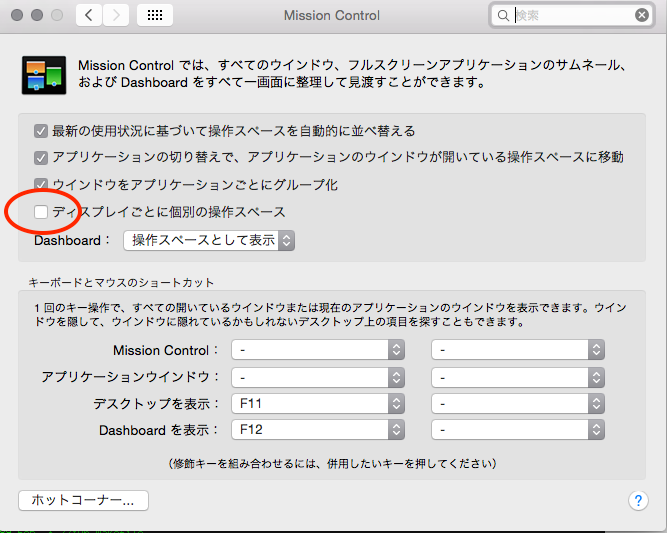
Task: Click the Mission Control app icon
Action: pos(44,75)
